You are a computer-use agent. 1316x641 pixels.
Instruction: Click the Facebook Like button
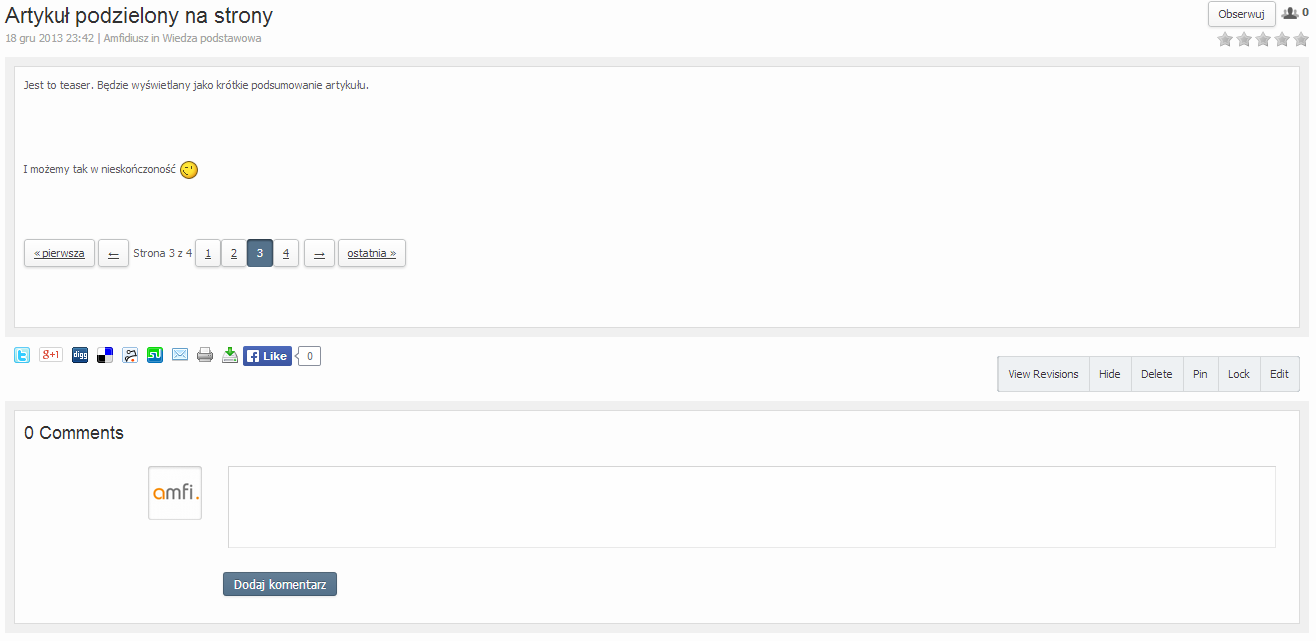coord(268,356)
